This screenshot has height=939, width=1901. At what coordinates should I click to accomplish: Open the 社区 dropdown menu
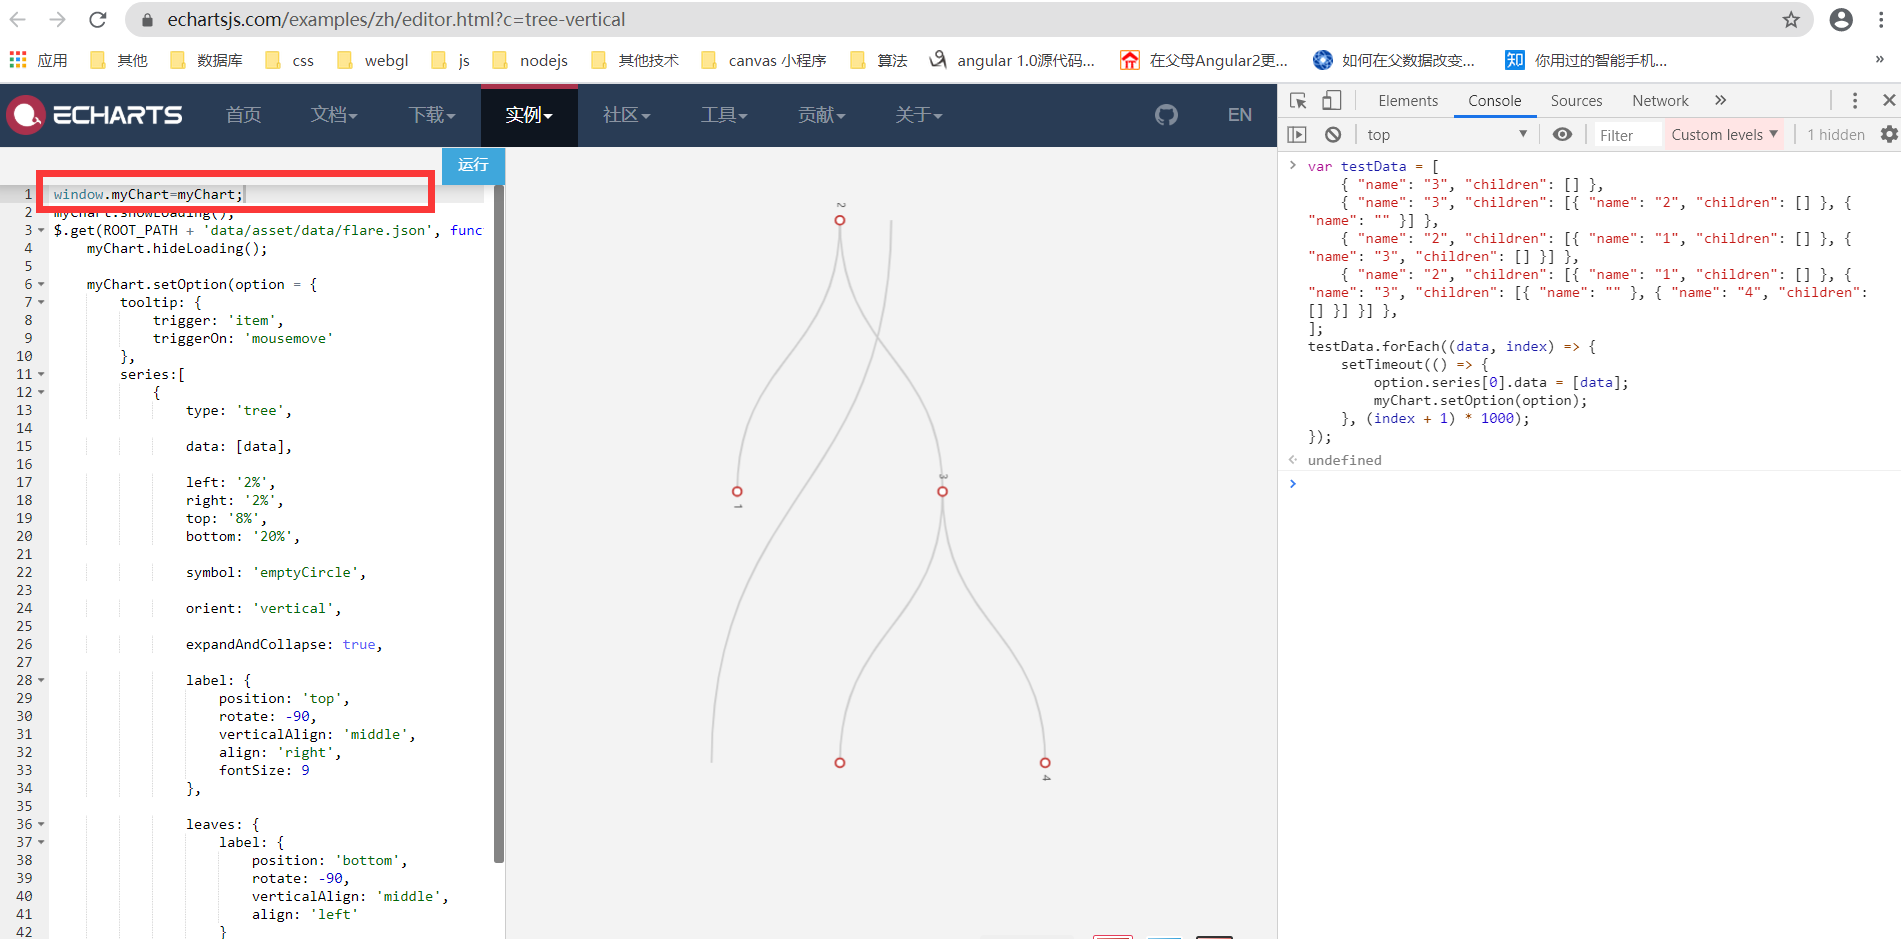tap(626, 115)
